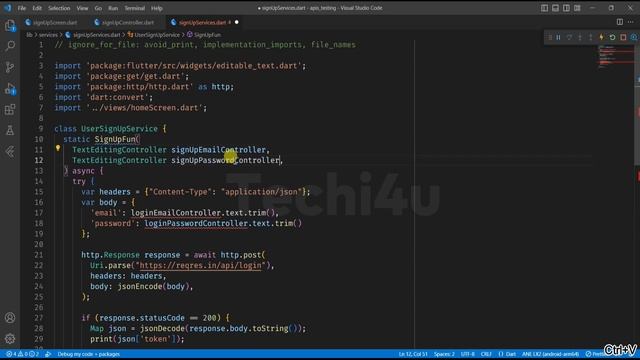The height and width of the screenshot is (360, 640).
Task: Click 'jsonEncode' on line 24
Action: coord(140,287)
